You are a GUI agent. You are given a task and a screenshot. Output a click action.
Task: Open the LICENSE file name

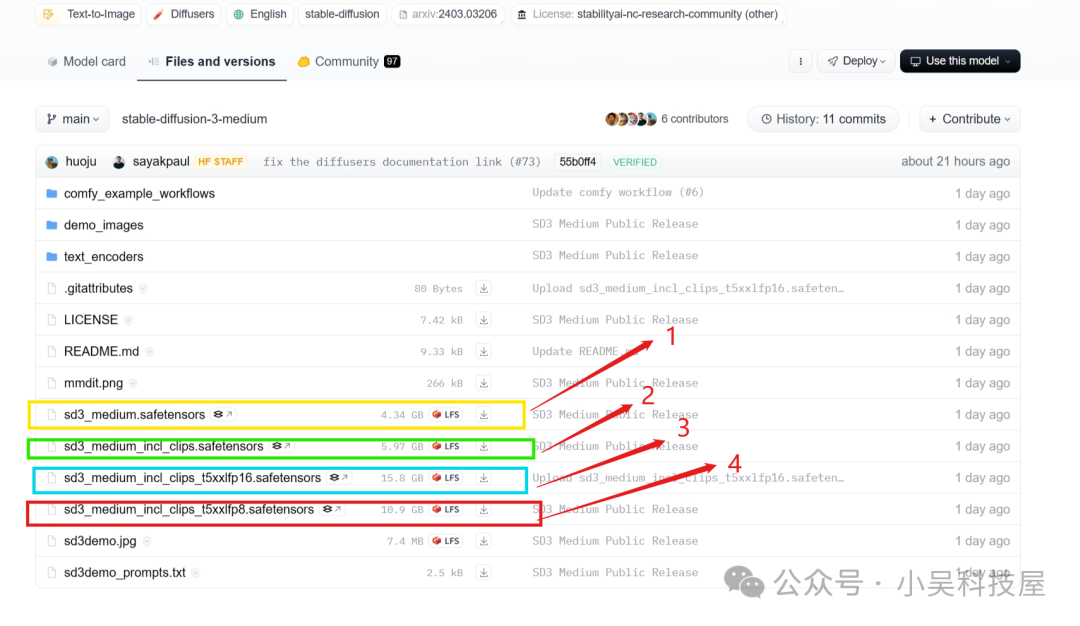(91, 320)
